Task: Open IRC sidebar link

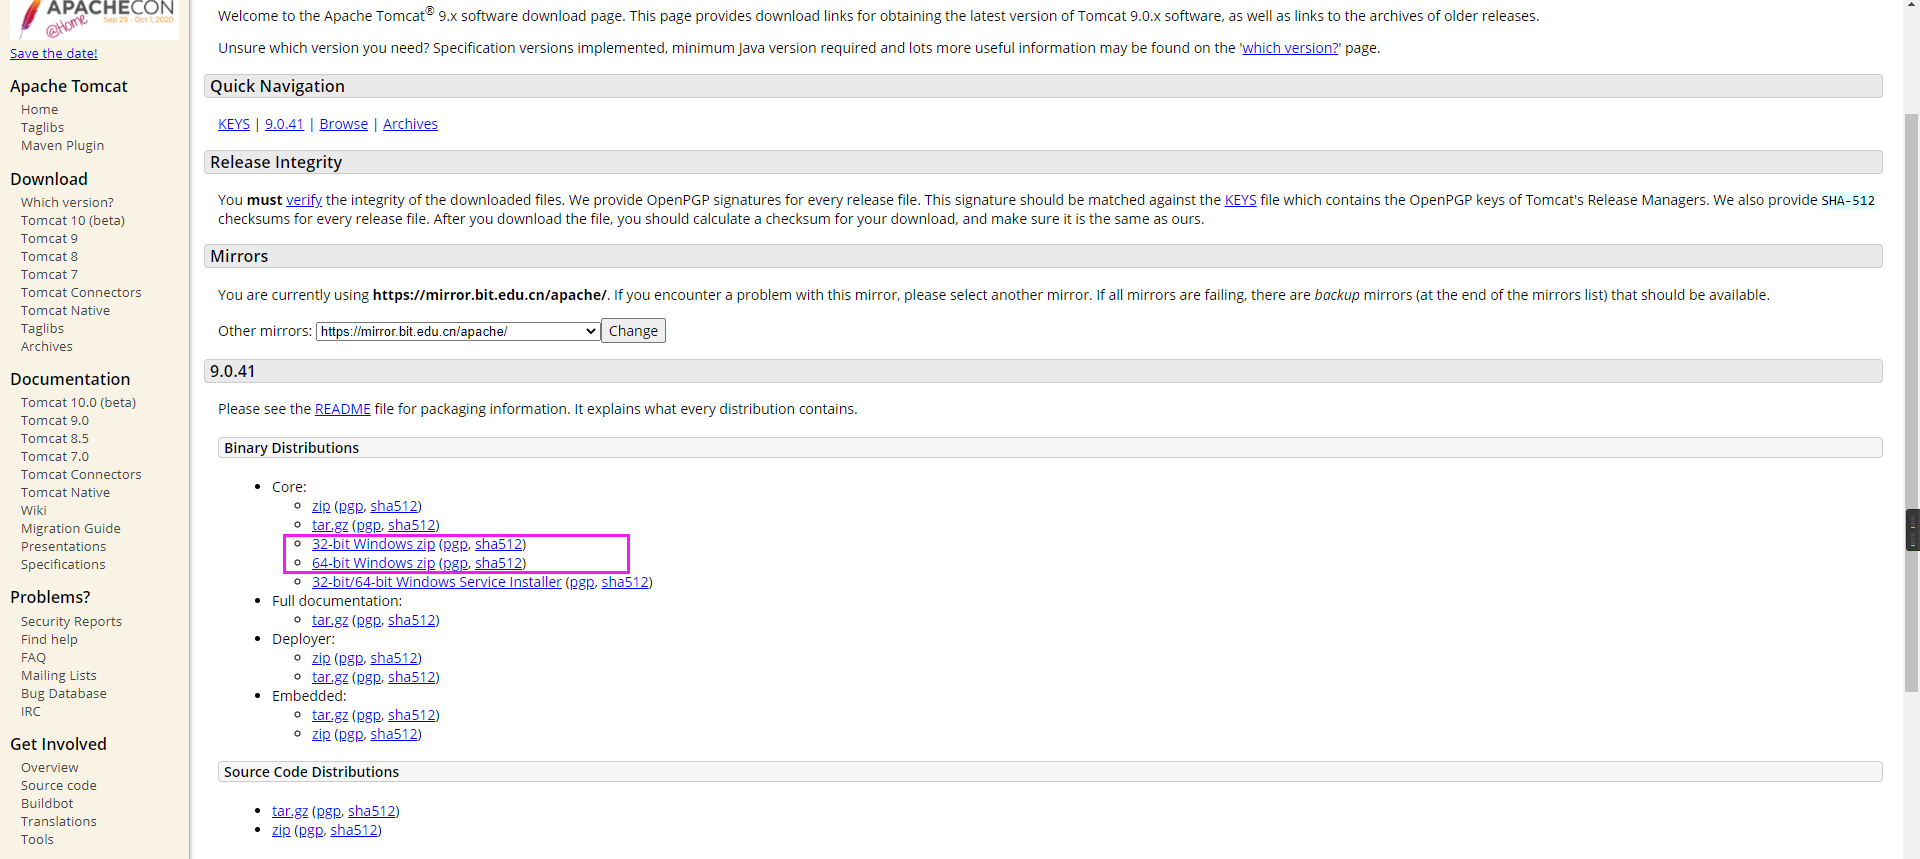Action: pyautogui.click(x=31, y=712)
